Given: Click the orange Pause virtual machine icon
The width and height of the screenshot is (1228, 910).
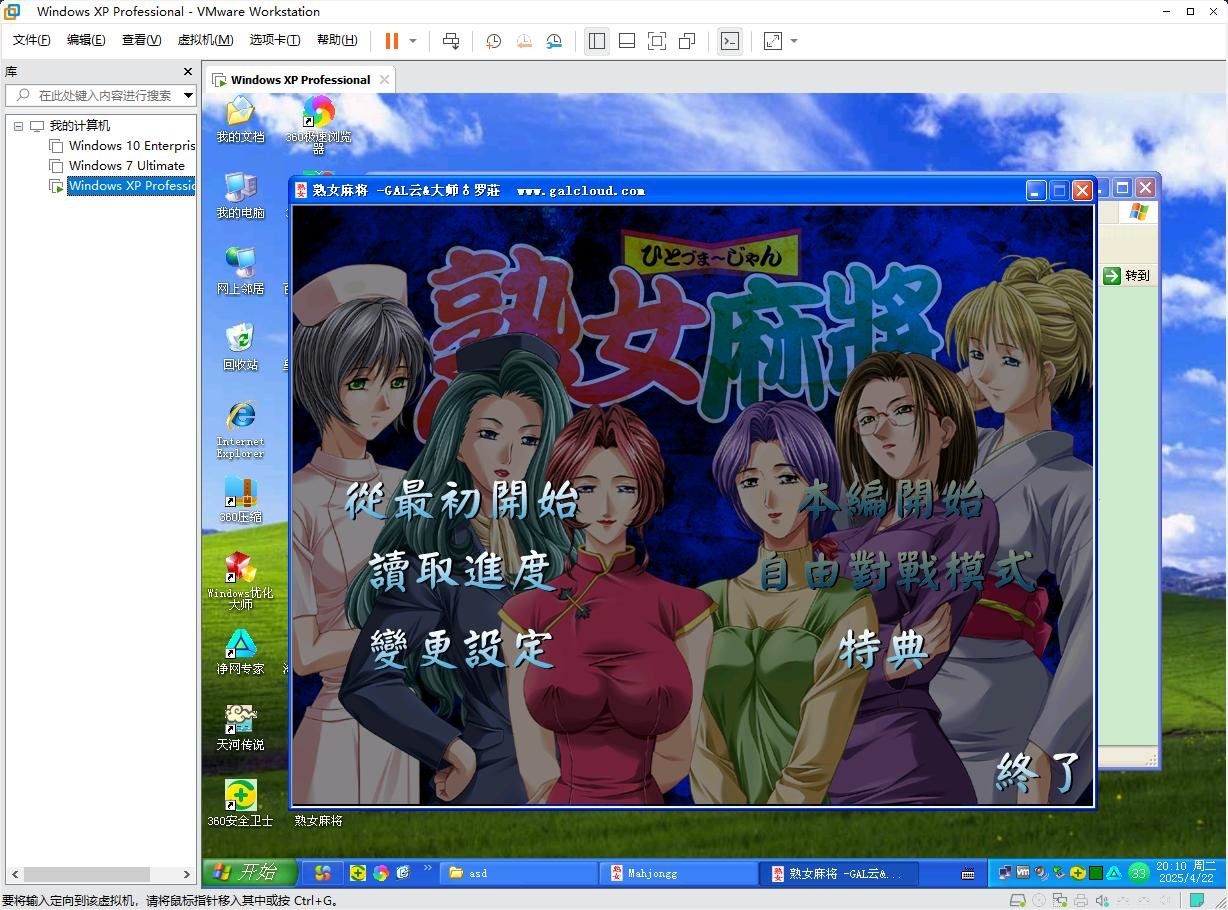Looking at the screenshot, I should (x=391, y=41).
